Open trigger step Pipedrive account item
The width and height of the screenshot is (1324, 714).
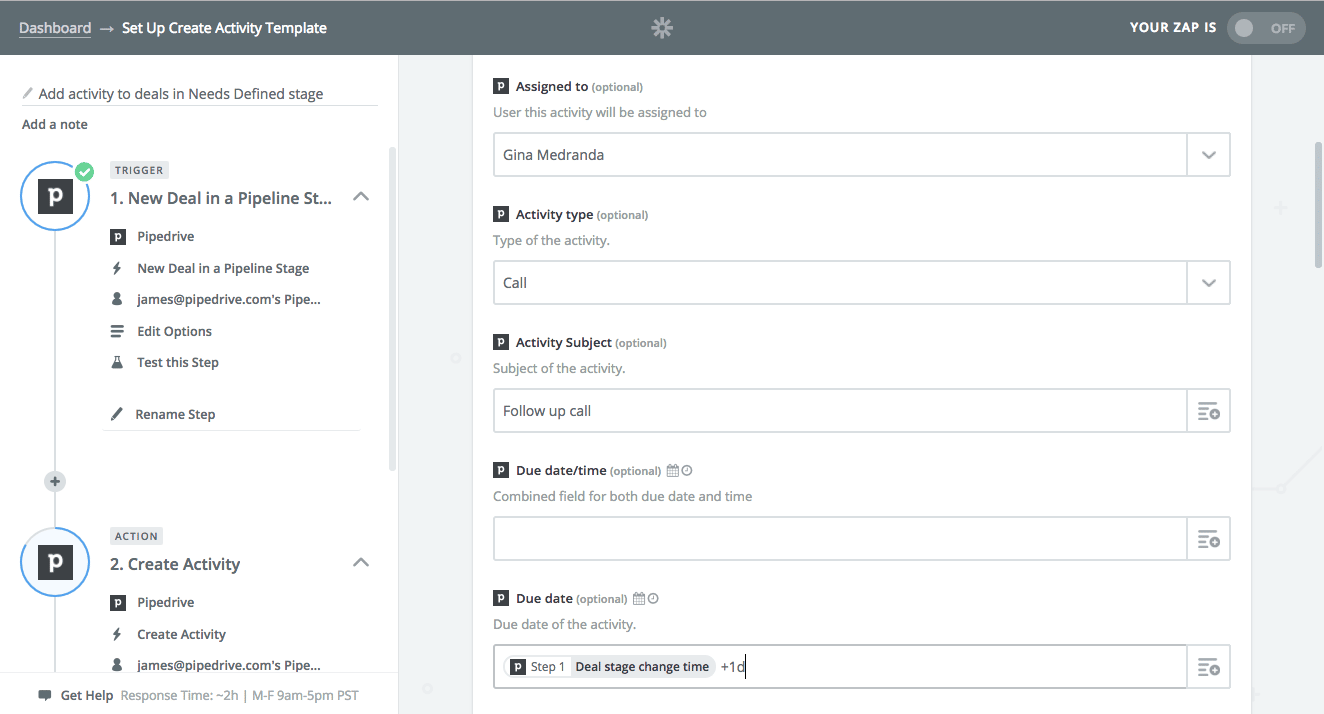tap(229, 299)
